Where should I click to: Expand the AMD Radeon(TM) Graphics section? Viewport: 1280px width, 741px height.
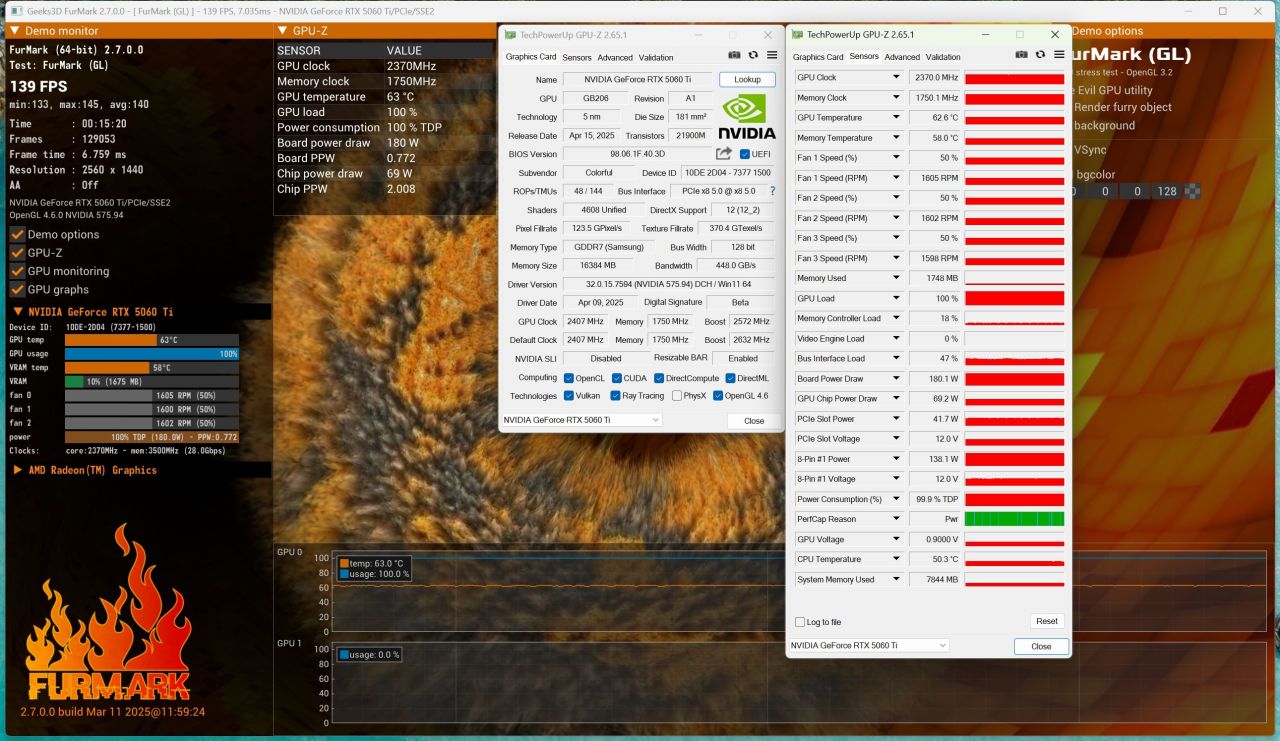click(x=17, y=470)
